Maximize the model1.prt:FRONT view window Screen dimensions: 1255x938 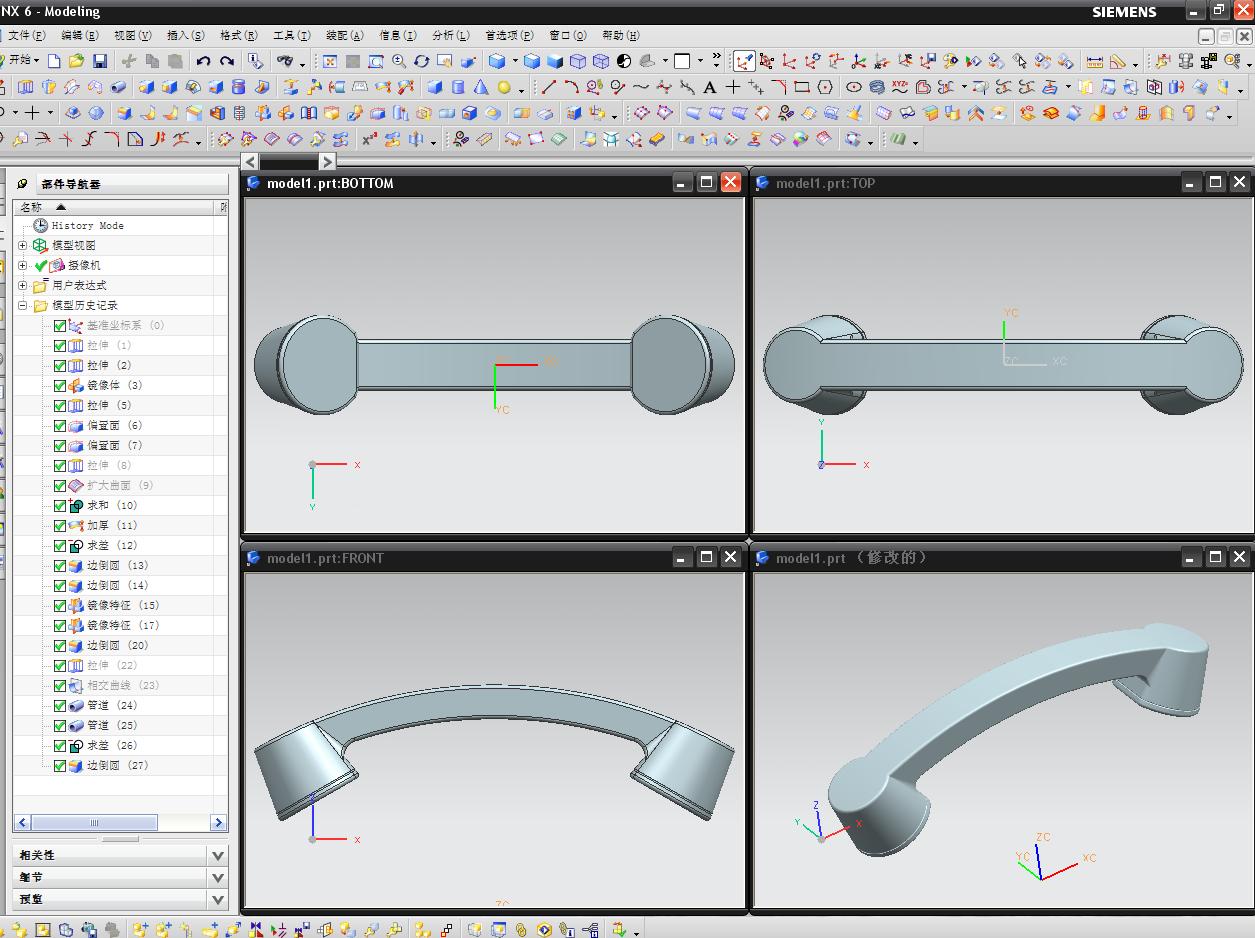pyautogui.click(x=706, y=557)
